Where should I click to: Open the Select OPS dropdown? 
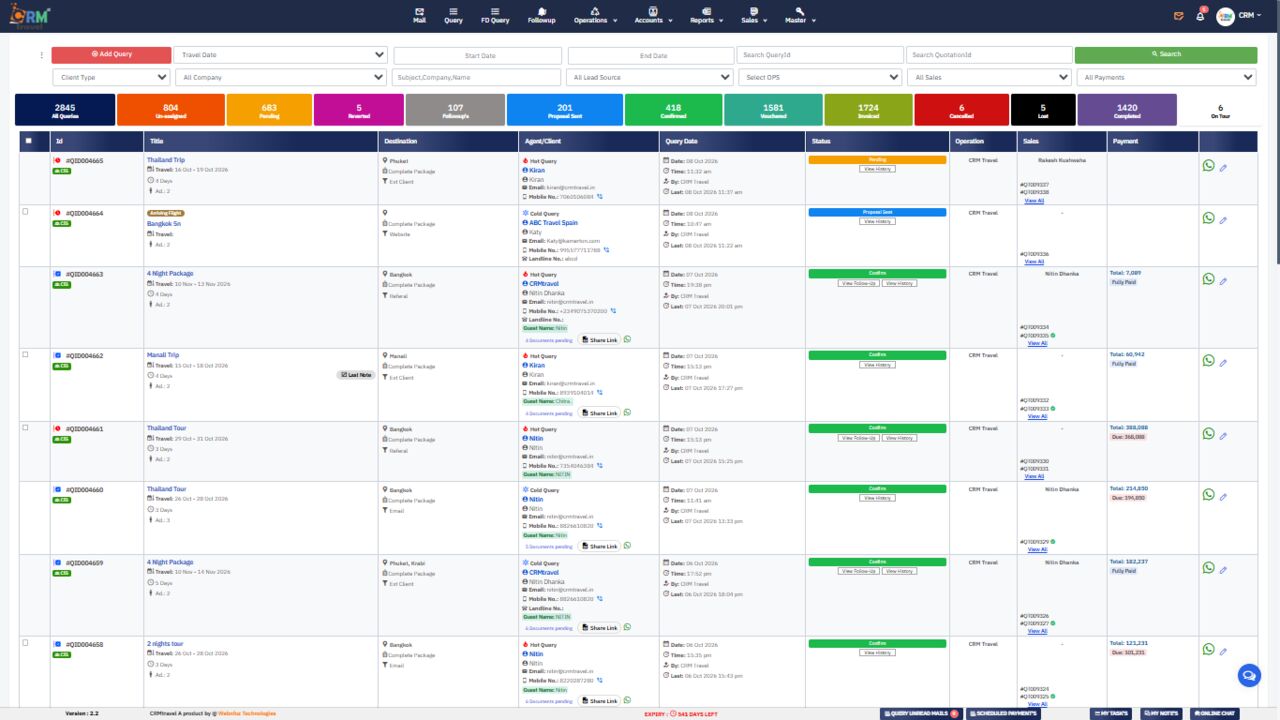821,77
